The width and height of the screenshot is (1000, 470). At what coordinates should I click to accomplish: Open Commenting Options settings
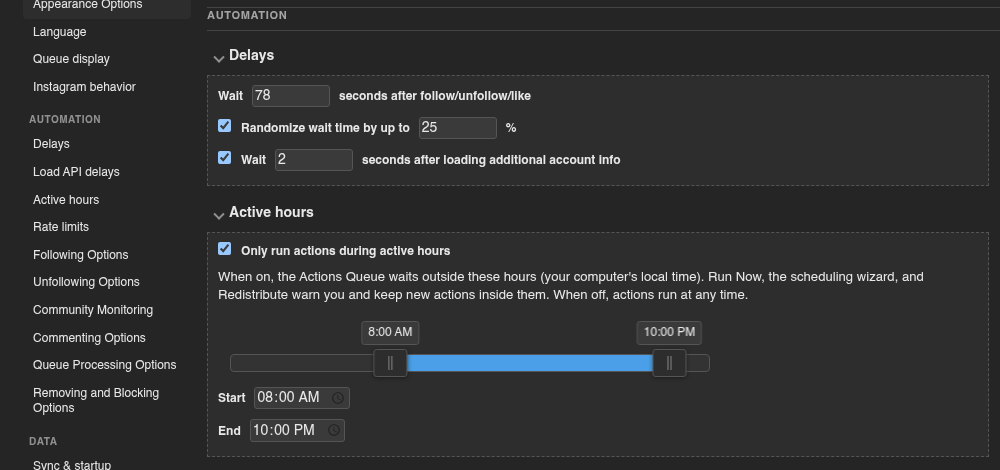(x=89, y=338)
